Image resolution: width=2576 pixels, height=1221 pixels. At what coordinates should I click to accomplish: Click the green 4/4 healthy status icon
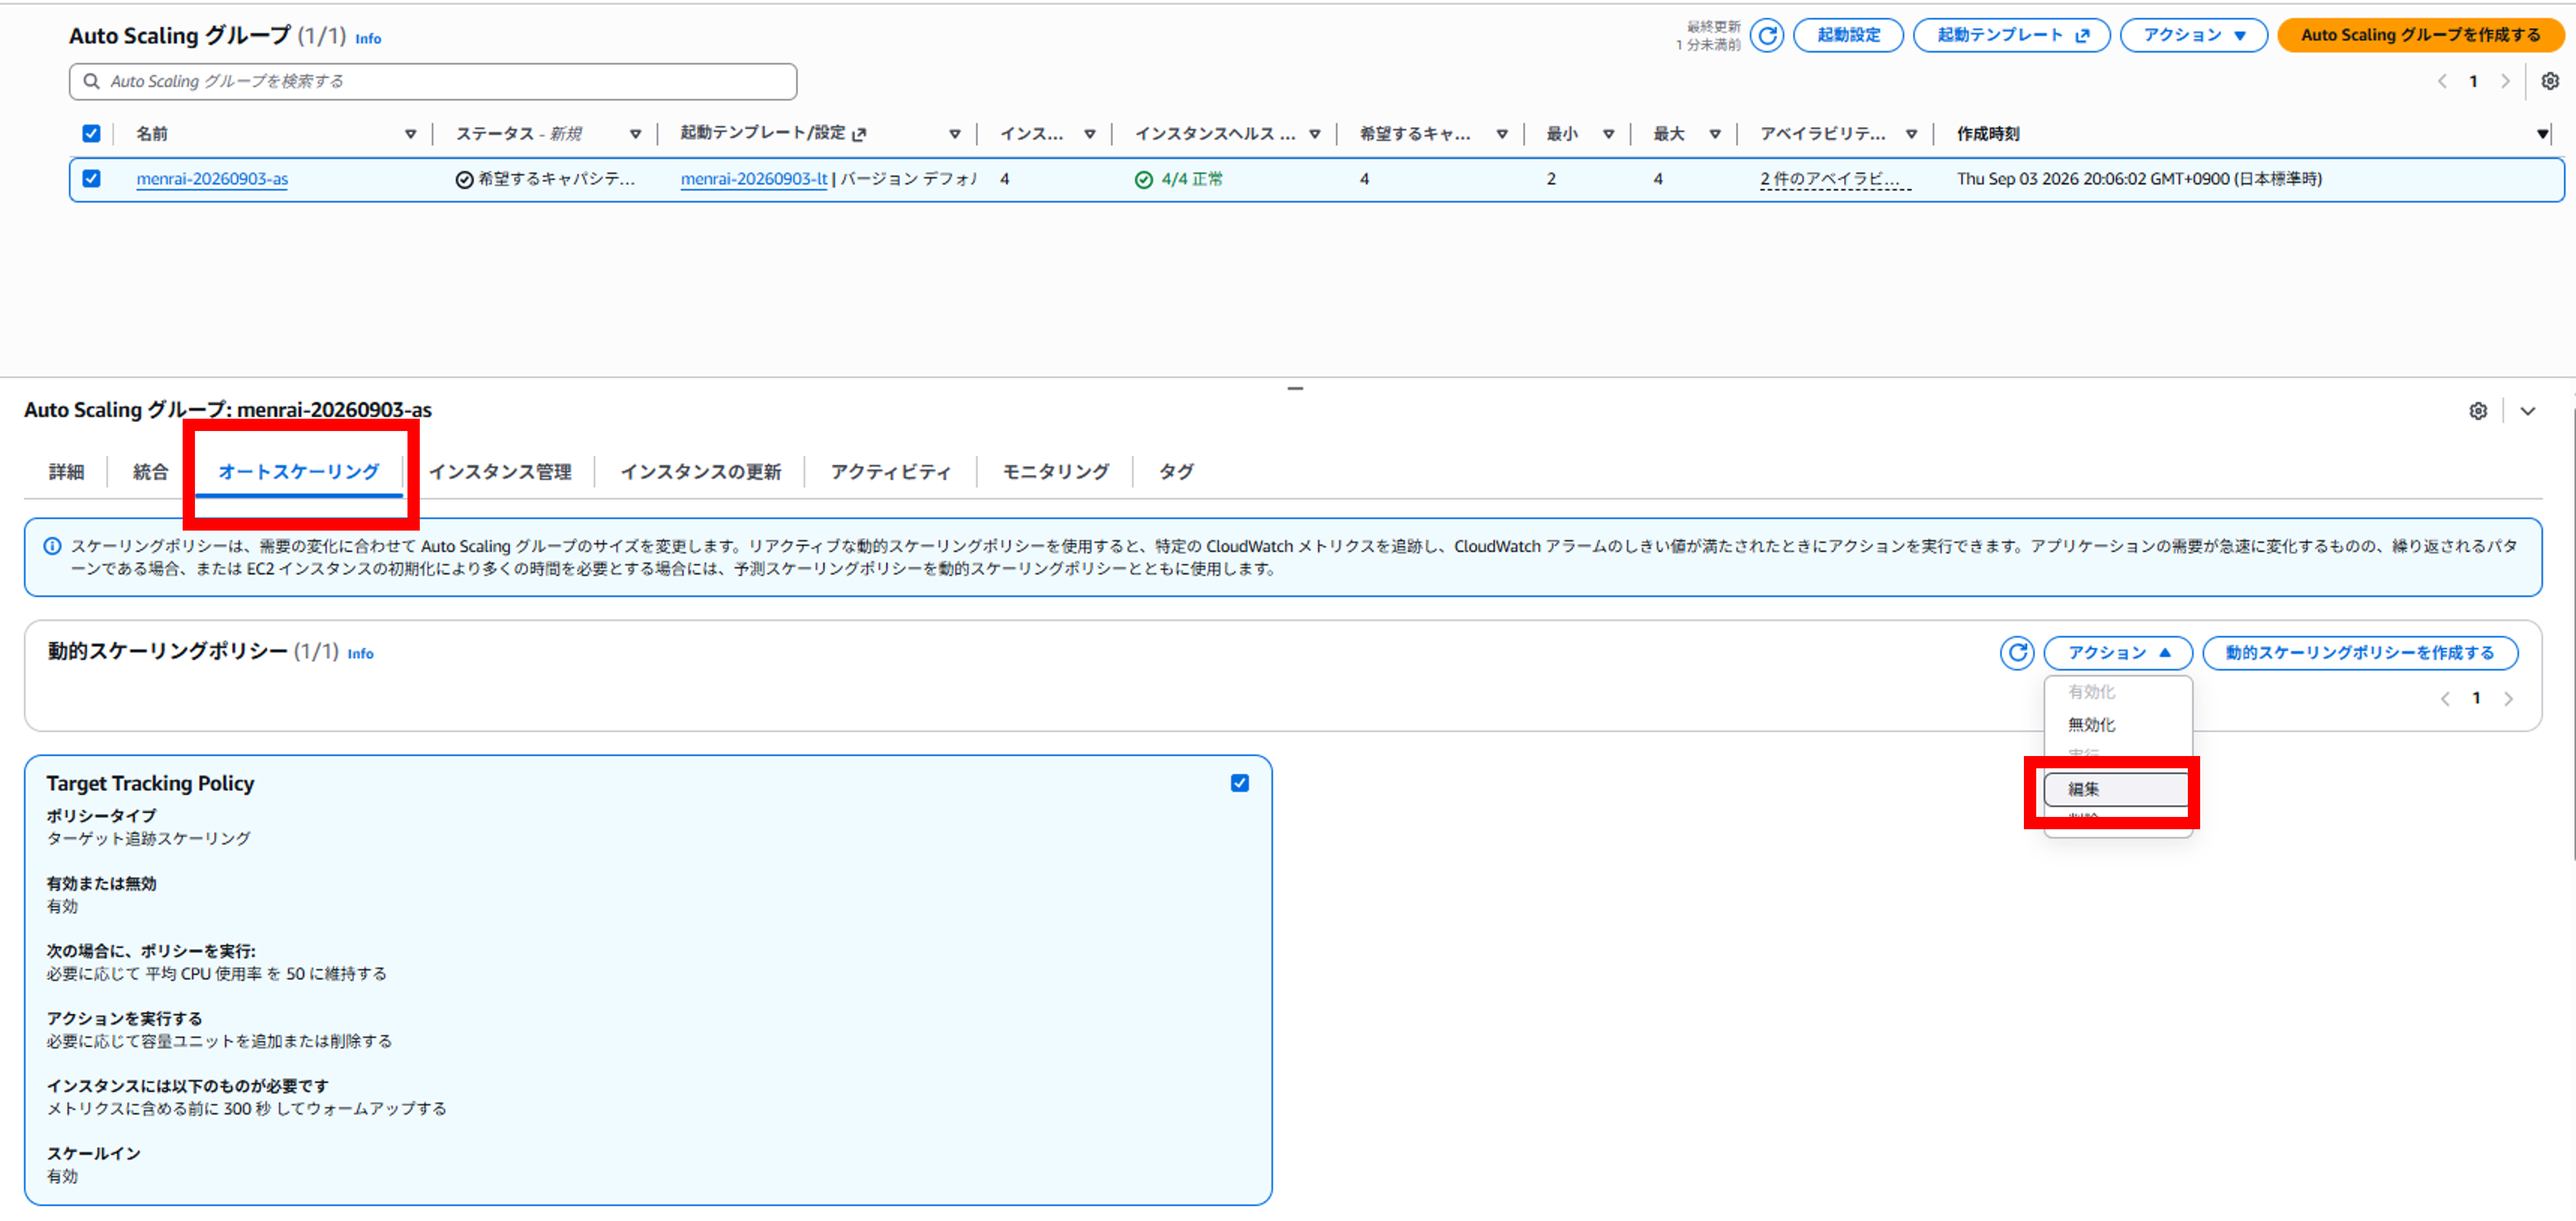pyautogui.click(x=1143, y=180)
